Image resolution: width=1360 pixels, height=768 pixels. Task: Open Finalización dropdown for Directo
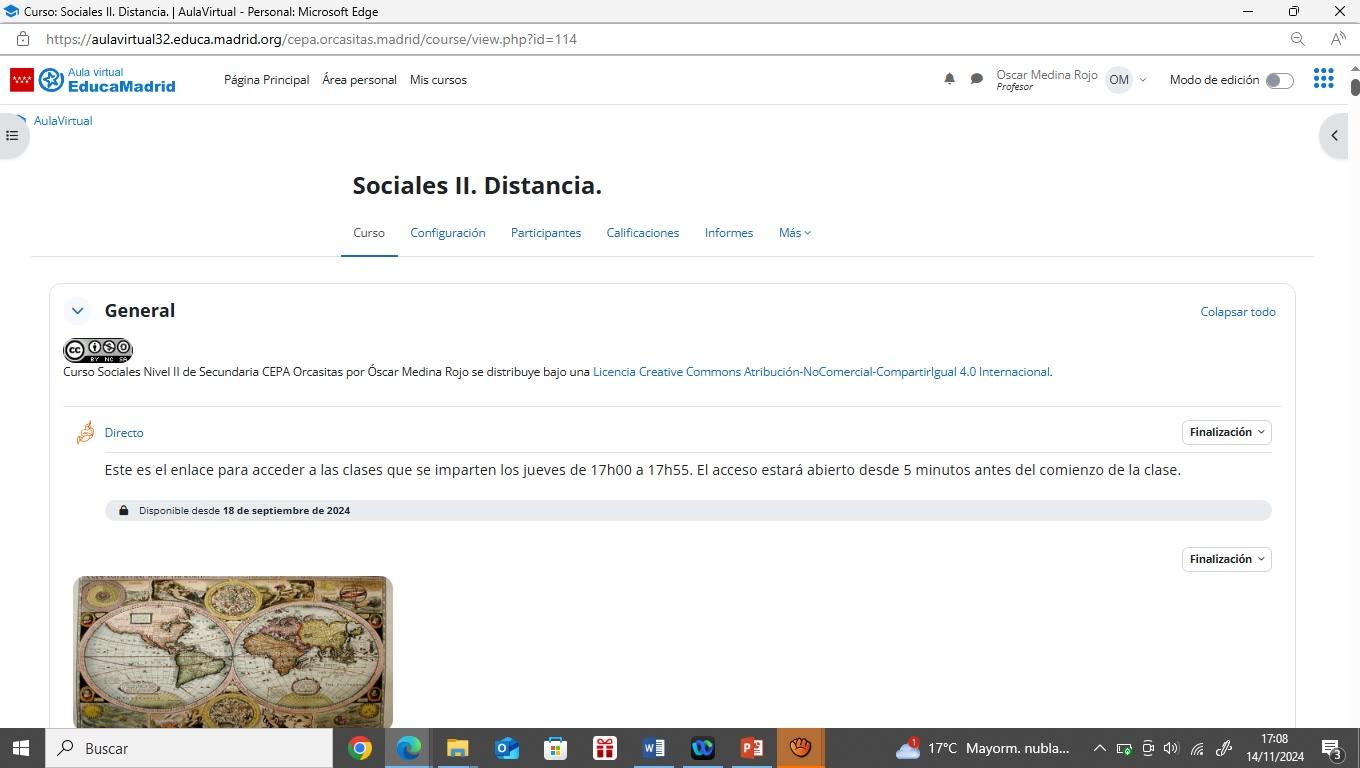coord(1226,432)
